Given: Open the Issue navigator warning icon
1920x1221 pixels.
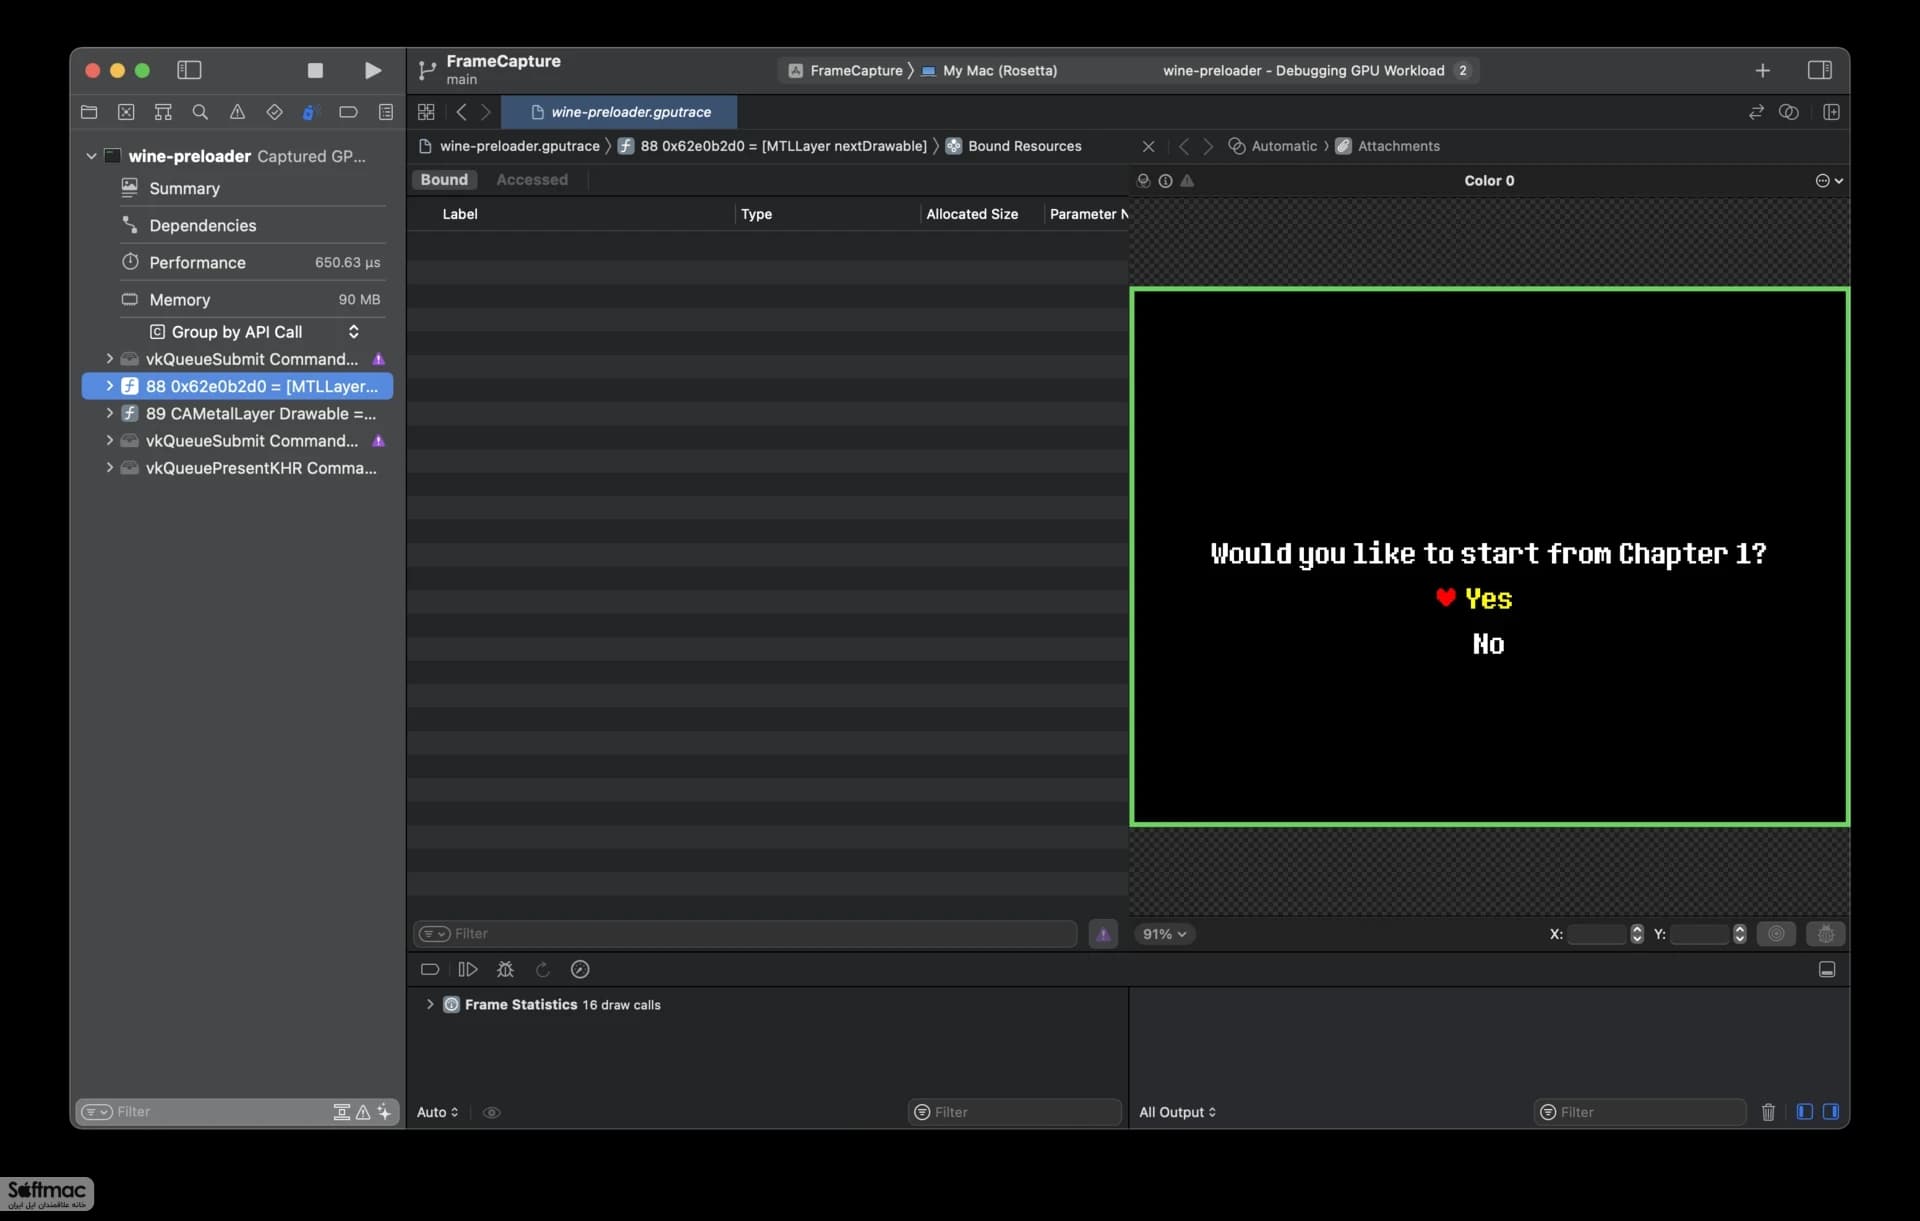Looking at the screenshot, I should (x=237, y=112).
